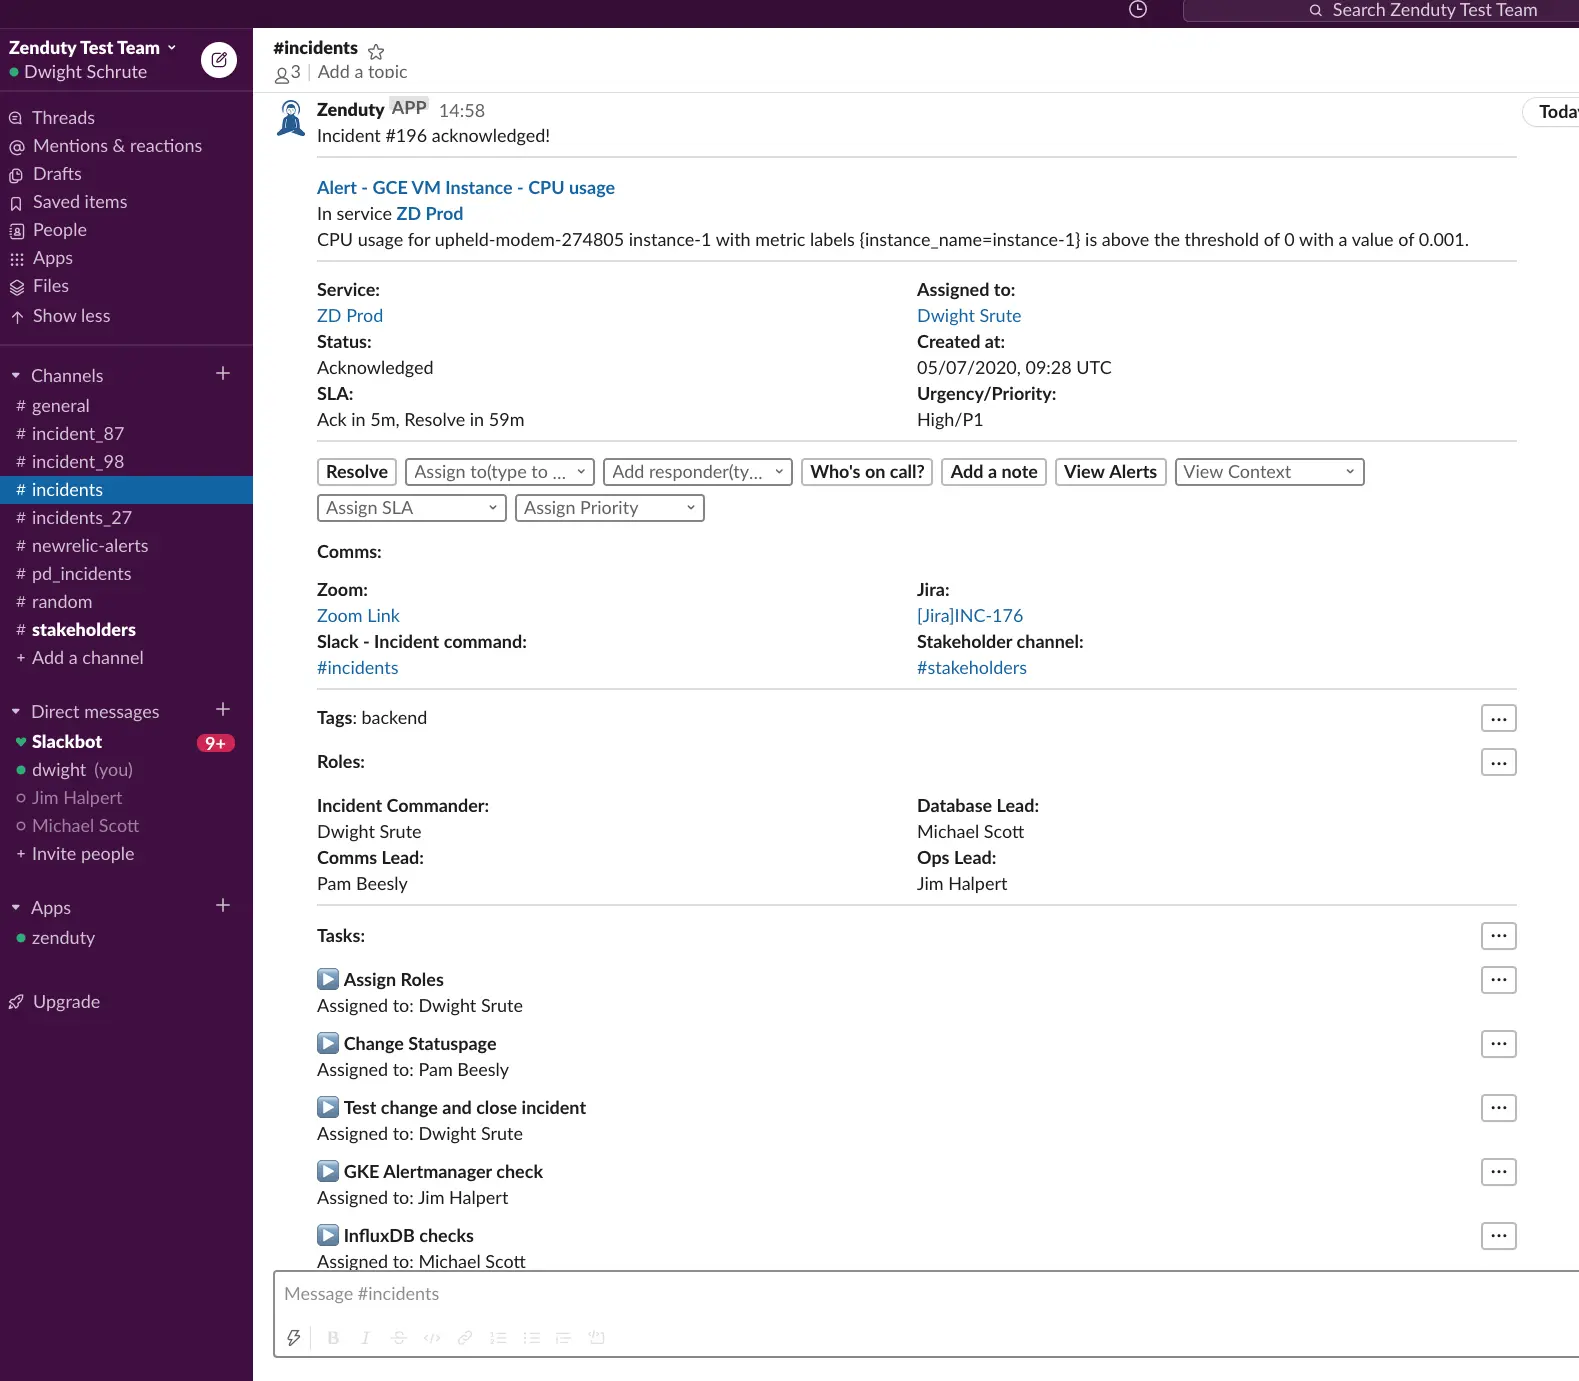Toggle inline code formatting in composer
Image resolution: width=1579 pixels, height=1381 pixels.
click(x=432, y=1338)
